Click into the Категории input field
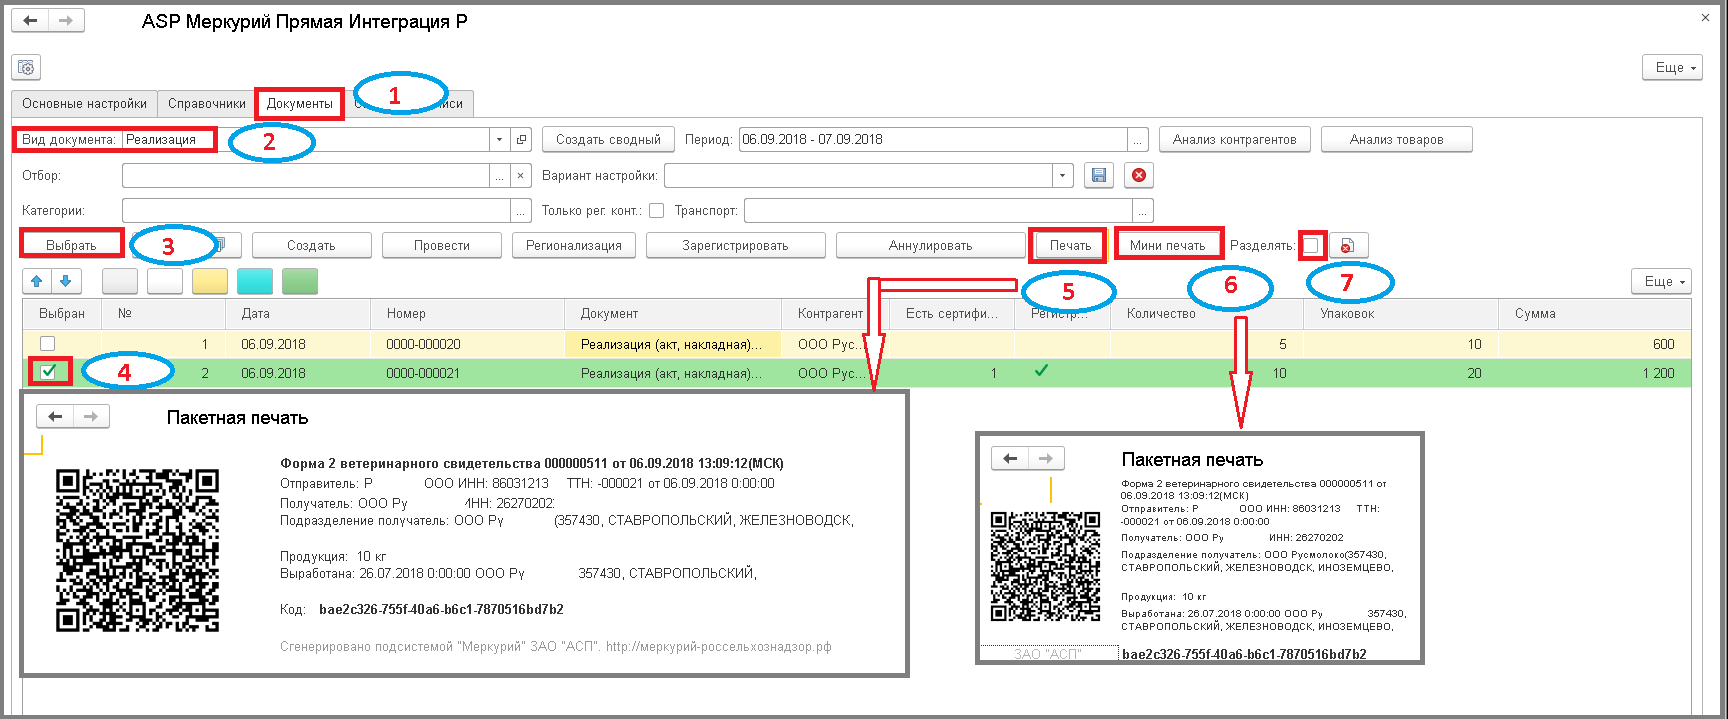Viewport: 1728px width, 719px height. pyautogui.click(x=316, y=211)
